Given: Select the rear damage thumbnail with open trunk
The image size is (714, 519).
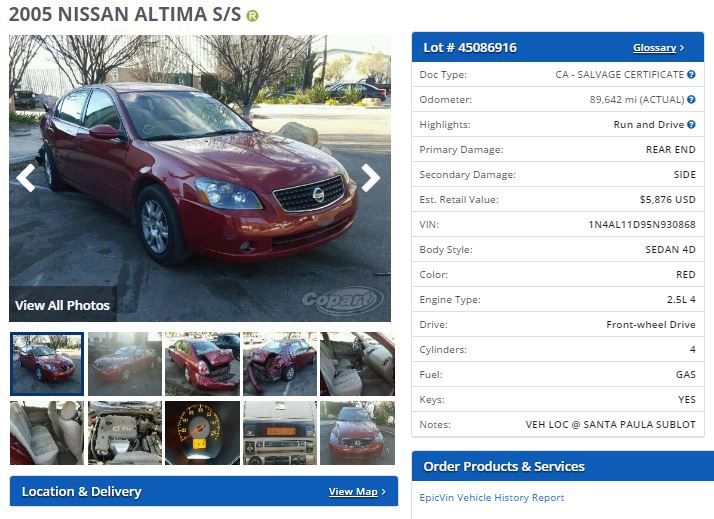Looking at the screenshot, I should (x=202, y=364).
